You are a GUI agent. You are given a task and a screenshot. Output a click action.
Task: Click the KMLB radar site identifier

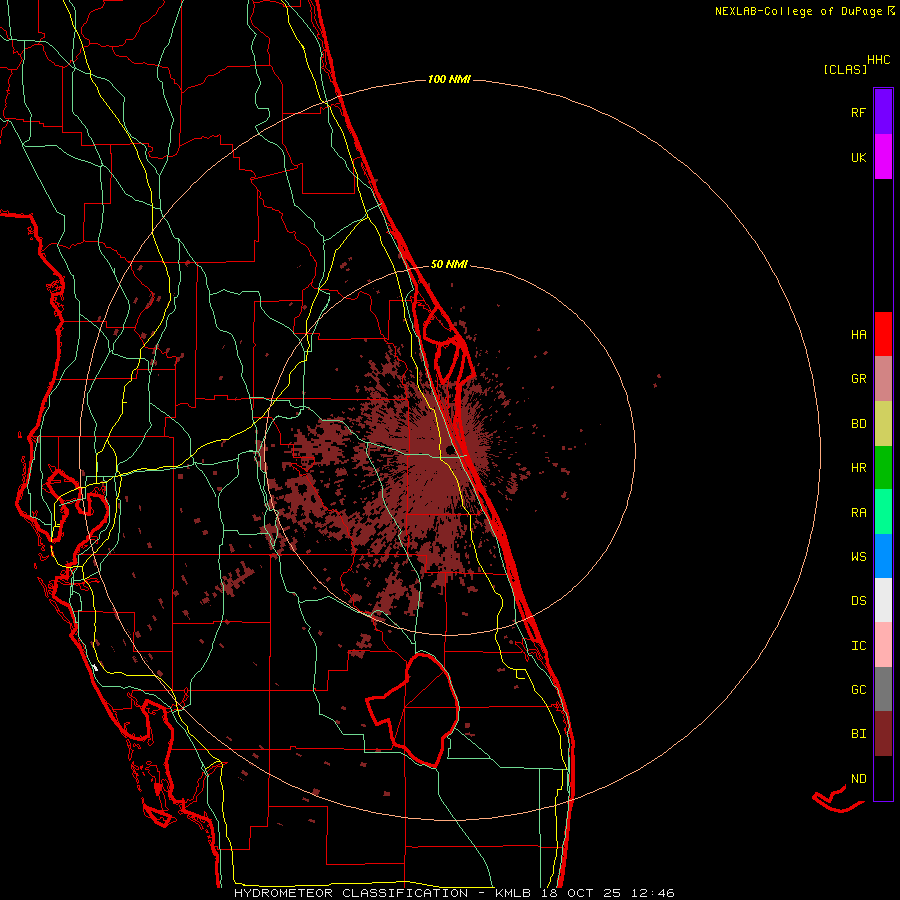tap(511, 893)
